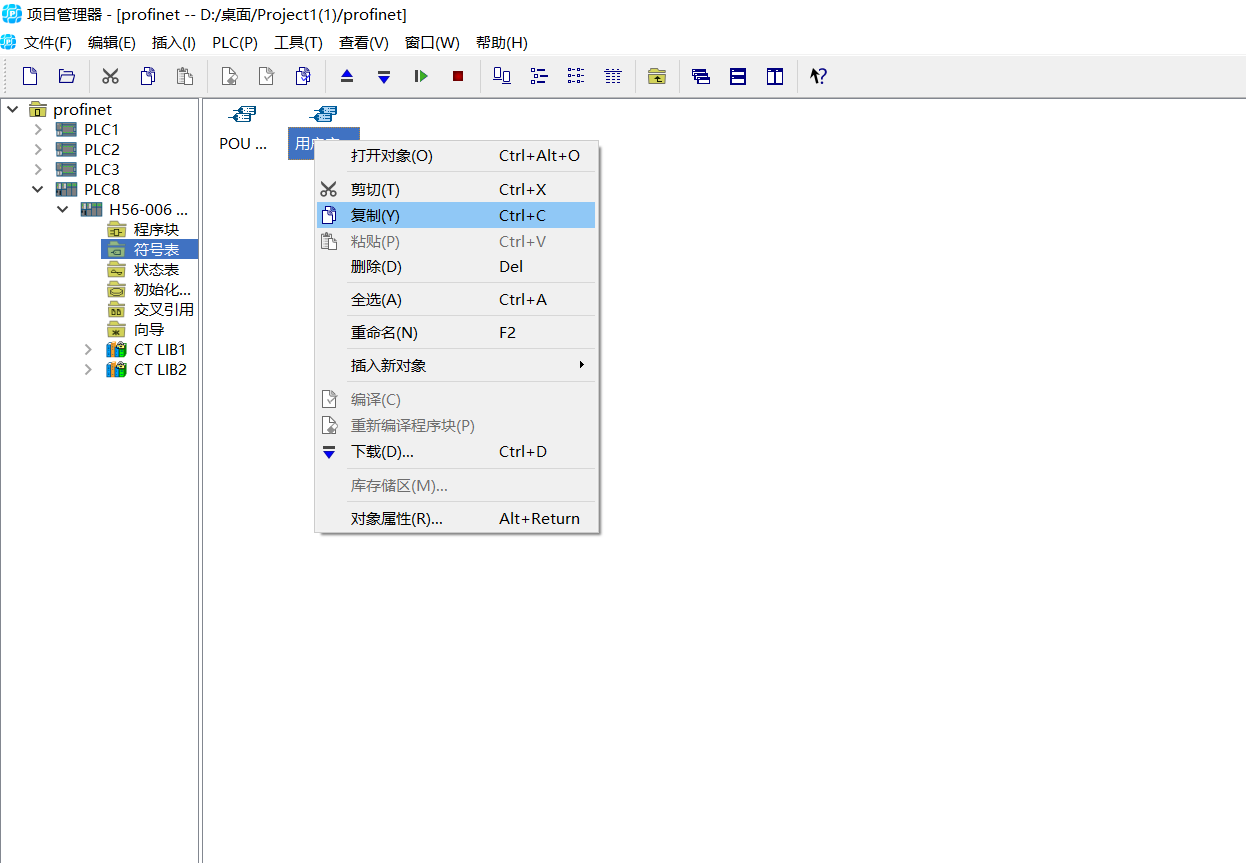Open the 文件(F) menu
The height and width of the screenshot is (863, 1246).
pos(48,42)
